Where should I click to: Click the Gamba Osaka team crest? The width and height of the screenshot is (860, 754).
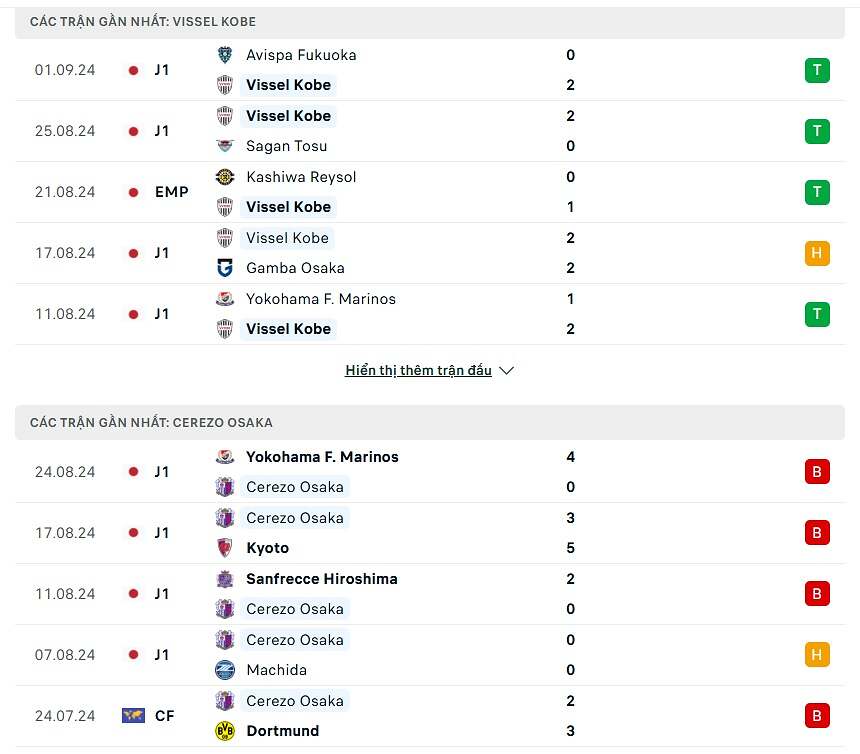225,268
